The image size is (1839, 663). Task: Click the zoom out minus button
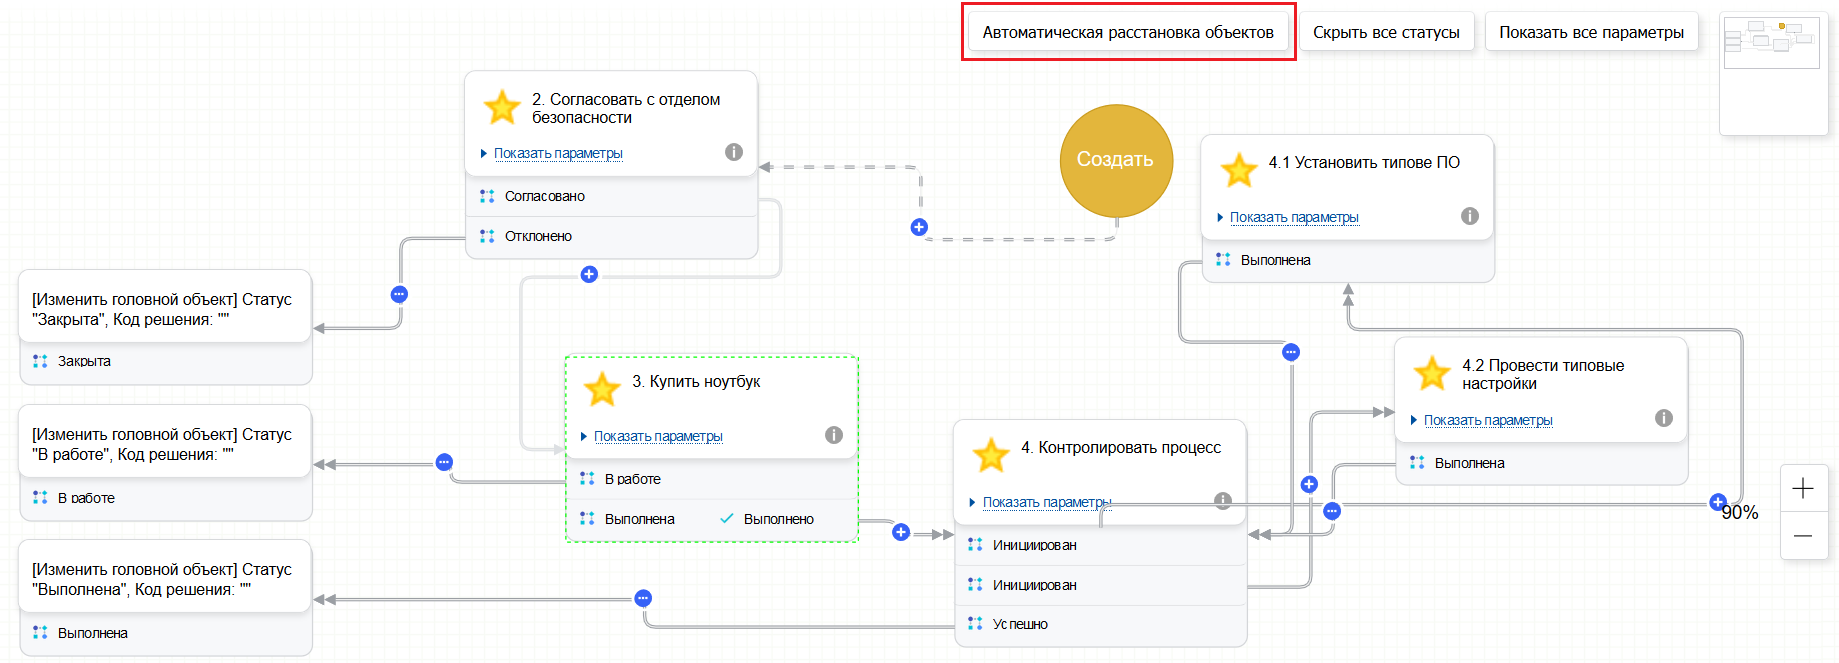pos(1803,536)
